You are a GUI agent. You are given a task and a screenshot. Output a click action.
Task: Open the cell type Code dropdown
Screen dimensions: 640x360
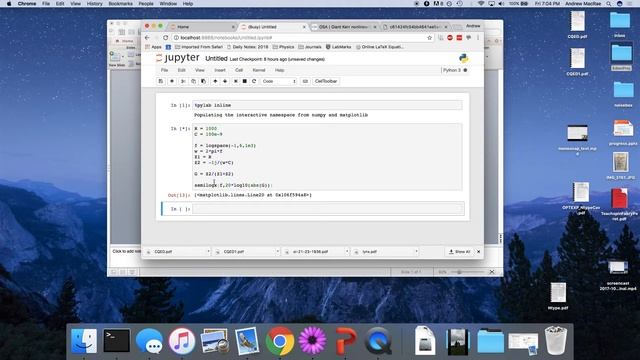(279, 81)
